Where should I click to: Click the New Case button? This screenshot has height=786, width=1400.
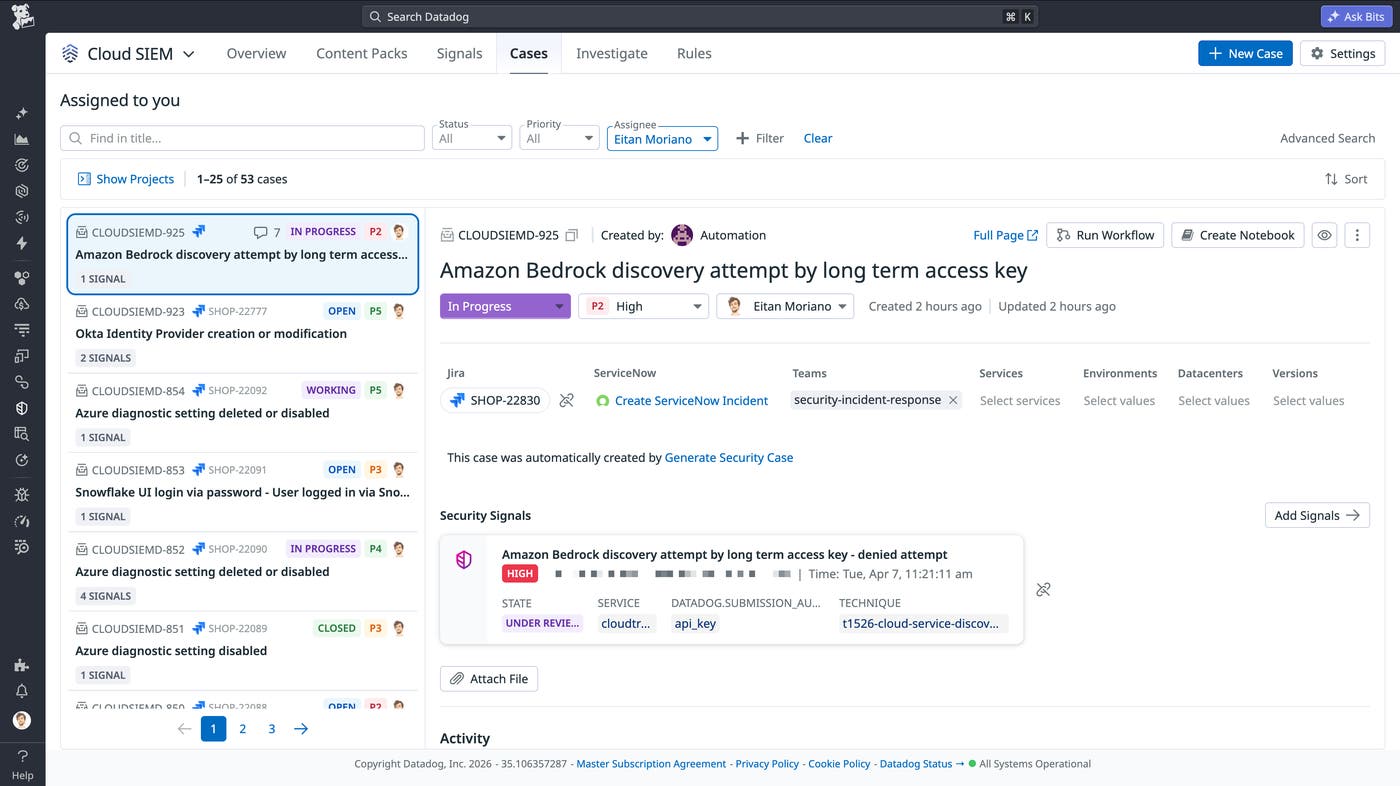coord(1245,53)
